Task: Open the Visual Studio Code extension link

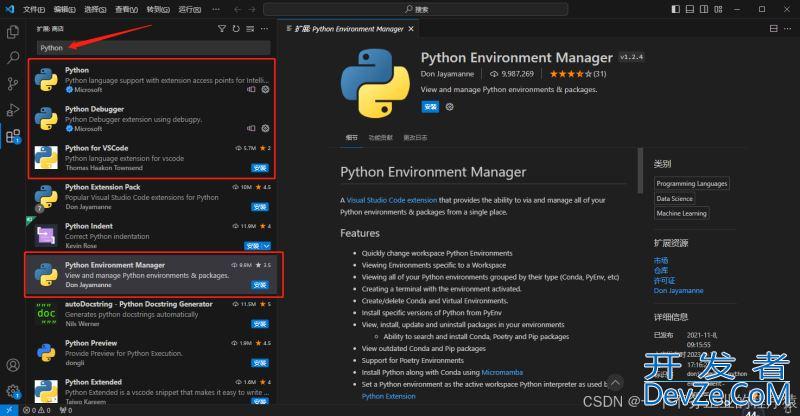Action: pos(392,200)
